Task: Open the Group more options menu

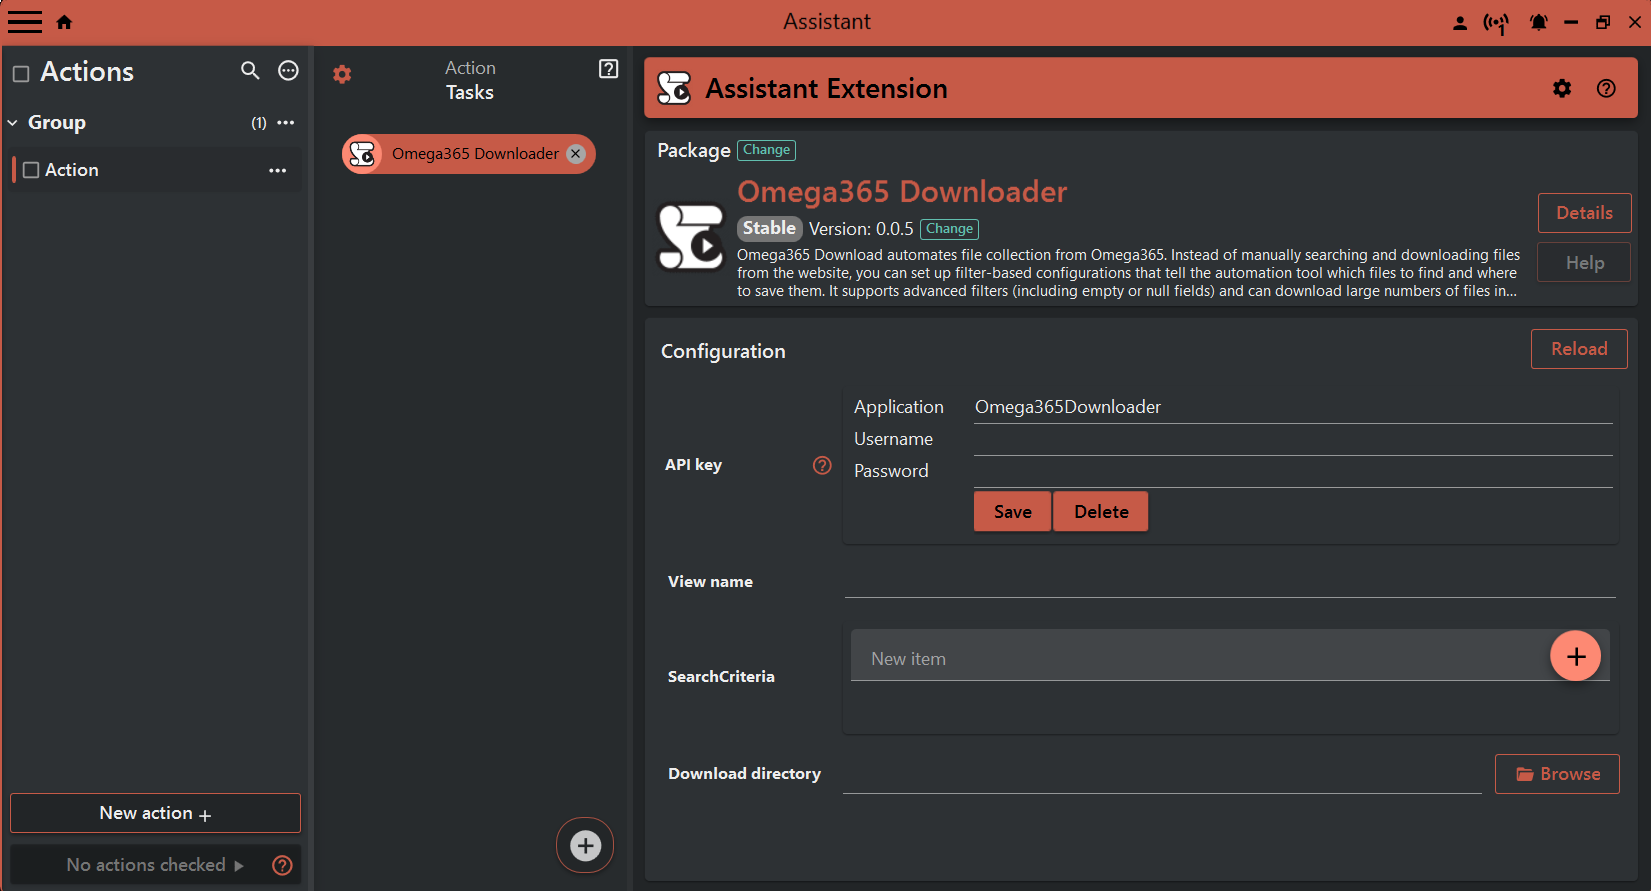Action: point(286,123)
